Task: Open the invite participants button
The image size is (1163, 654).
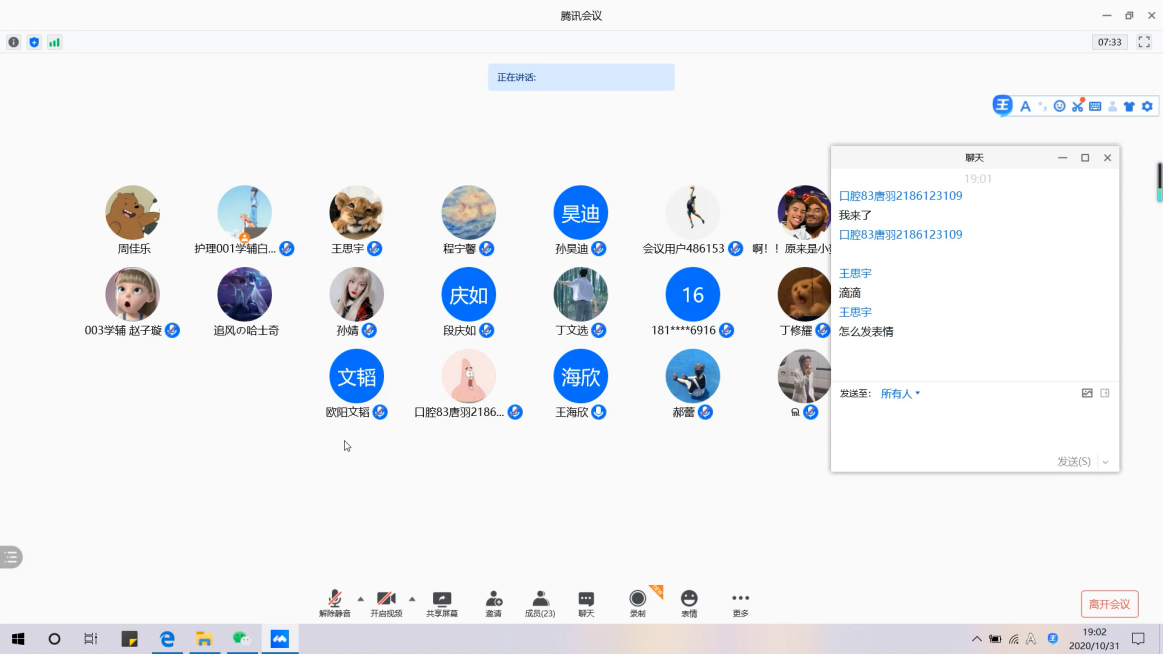Action: [494, 604]
